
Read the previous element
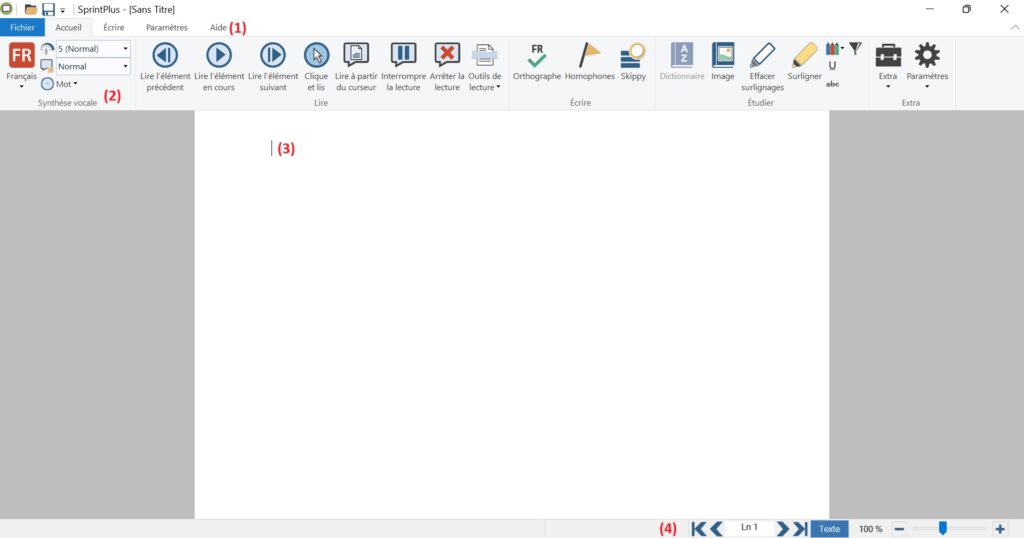(165, 67)
